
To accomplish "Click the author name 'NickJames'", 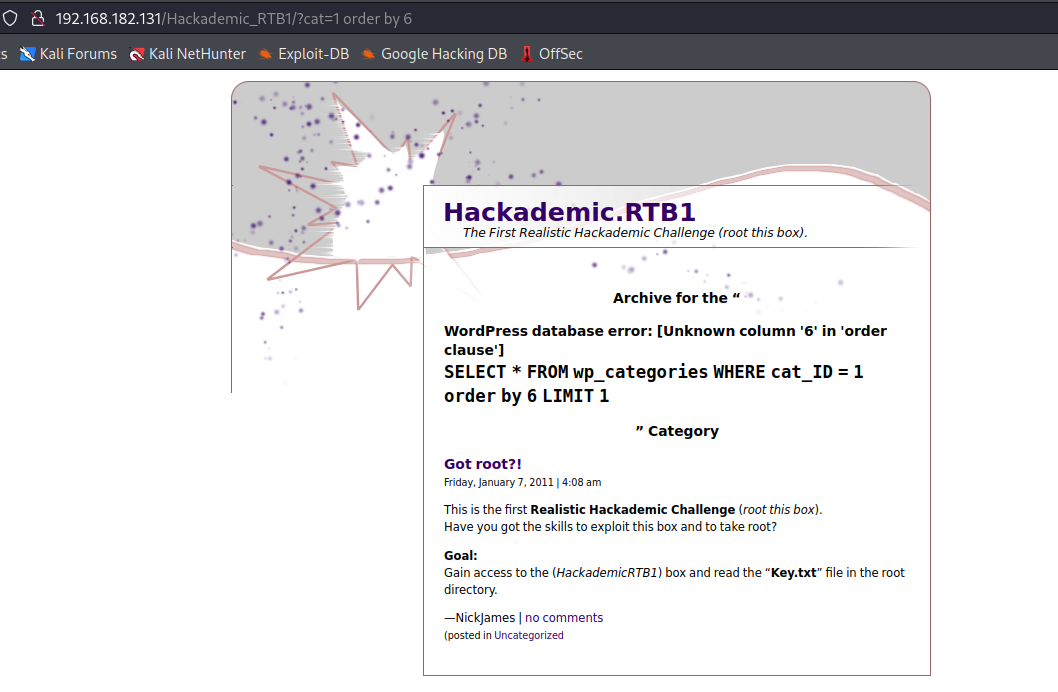I will pos(485,618).
